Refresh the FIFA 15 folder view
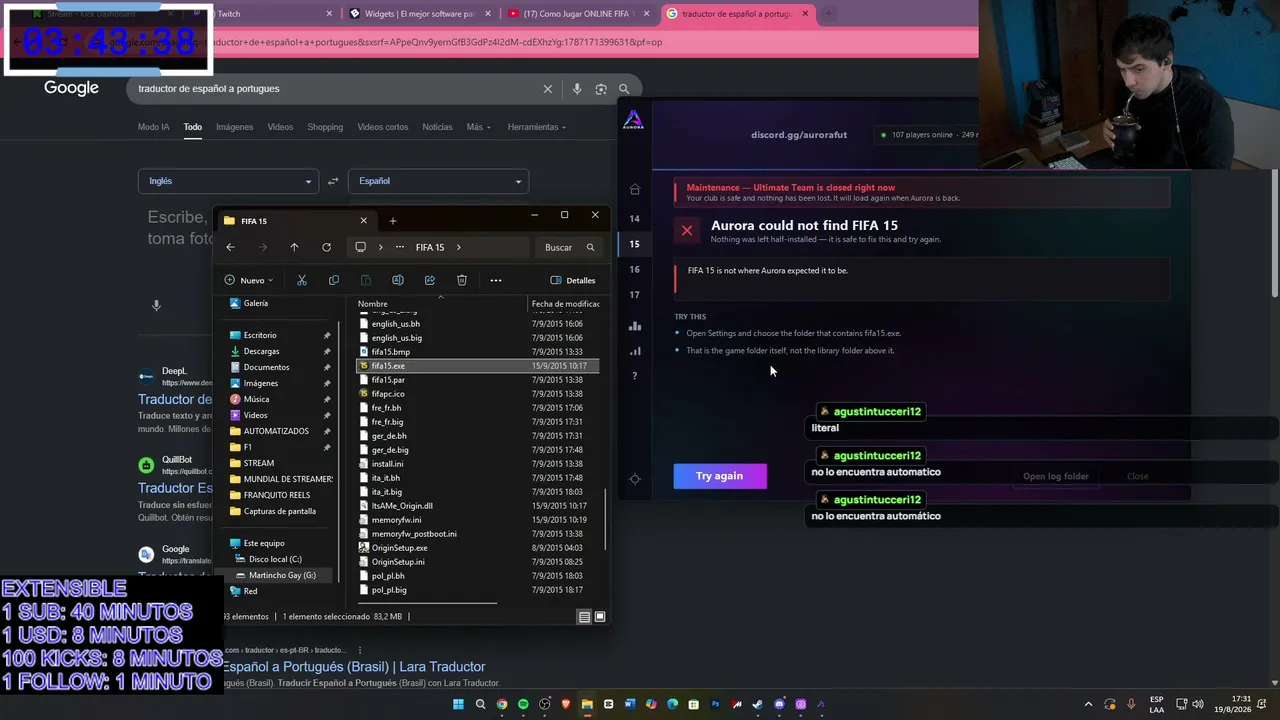Image resolution: width=1280 pixels, height=720 pixels. pyautogui.click(x=326, y=247)
